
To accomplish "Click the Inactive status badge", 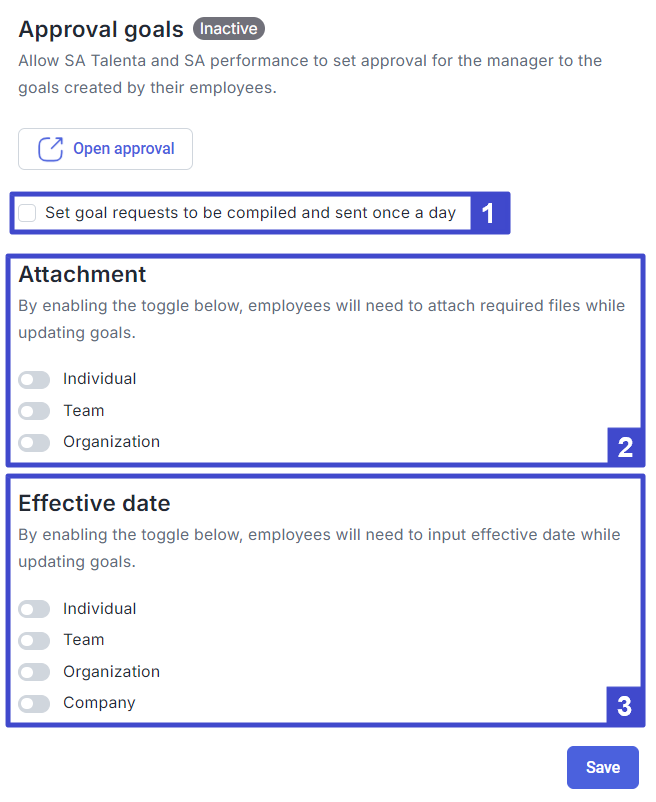I will [229, 29].
